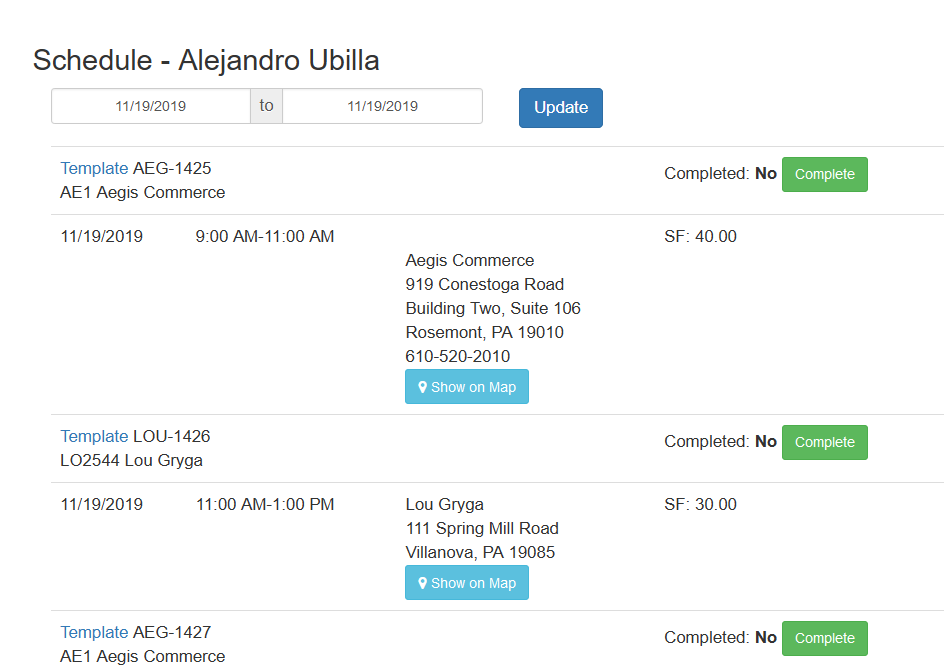
Task: Click the phone number 610-520-2010
Action: coord(457,356)
